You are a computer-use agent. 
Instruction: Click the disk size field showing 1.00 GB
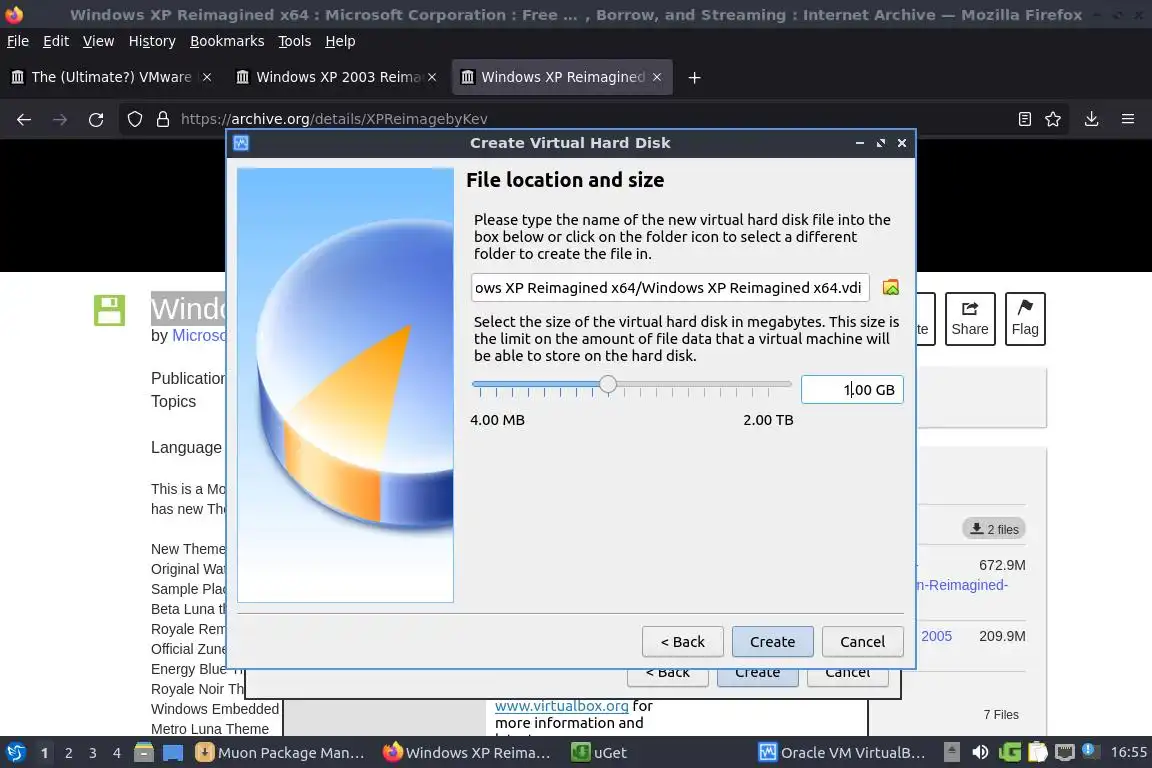(x=852, y=390)
